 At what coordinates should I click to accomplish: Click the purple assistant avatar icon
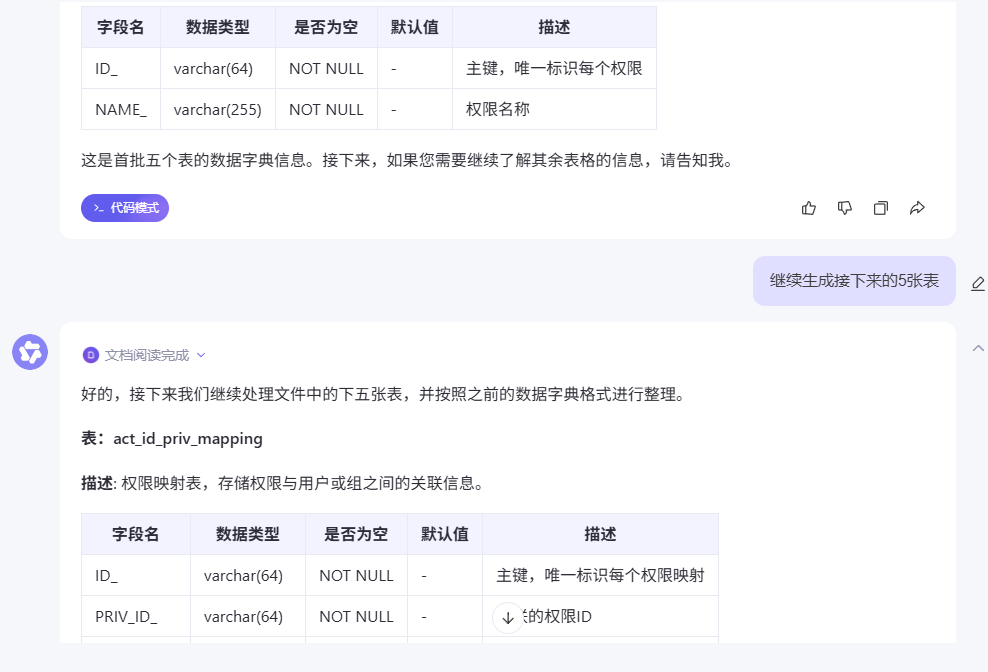pos(30,352)
